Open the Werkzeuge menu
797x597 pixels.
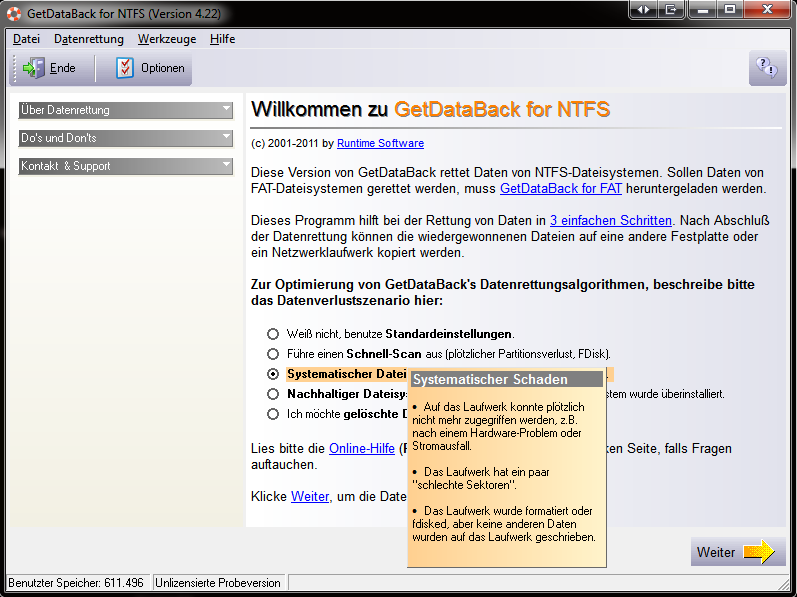point(167,39)
